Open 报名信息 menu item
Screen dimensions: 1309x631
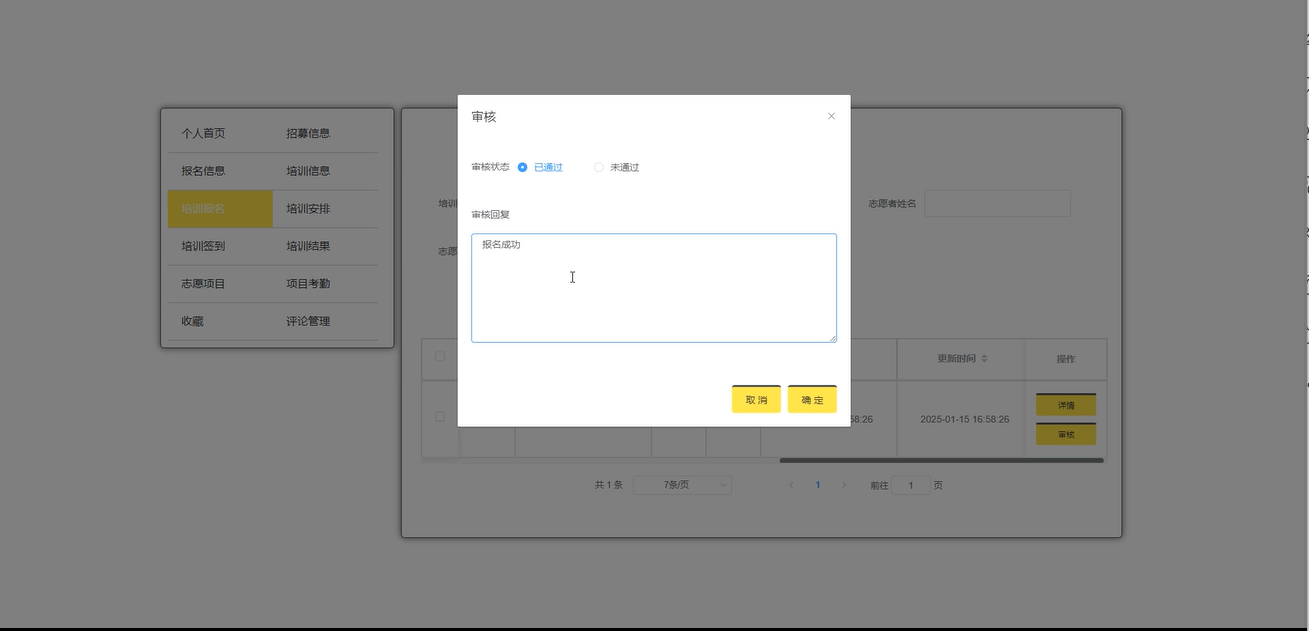click(203, 171)
